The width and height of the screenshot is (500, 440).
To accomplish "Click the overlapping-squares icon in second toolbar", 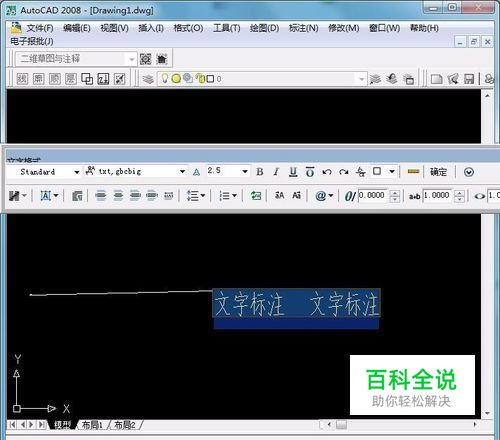I will [x=87, y=79].
